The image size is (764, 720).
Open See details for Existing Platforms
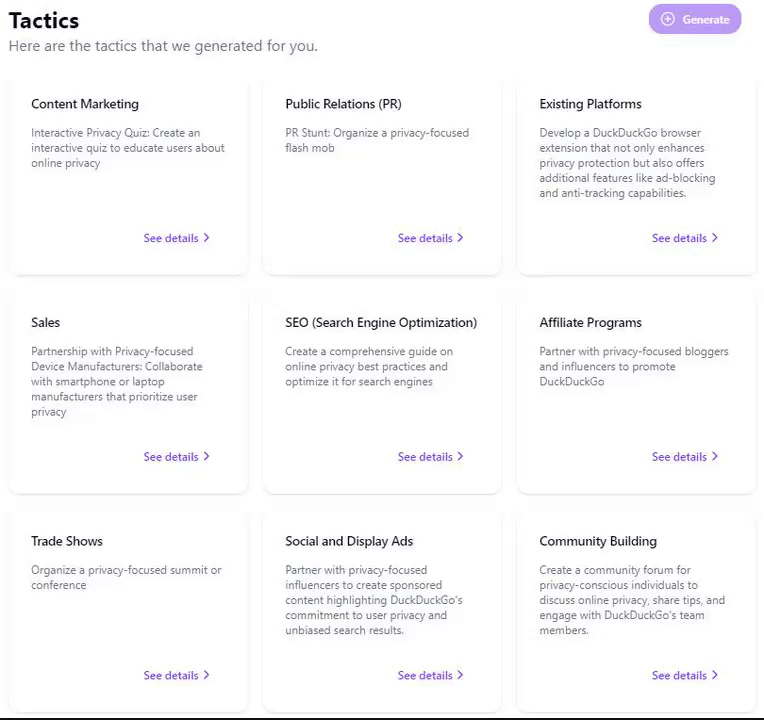point(679,238)
